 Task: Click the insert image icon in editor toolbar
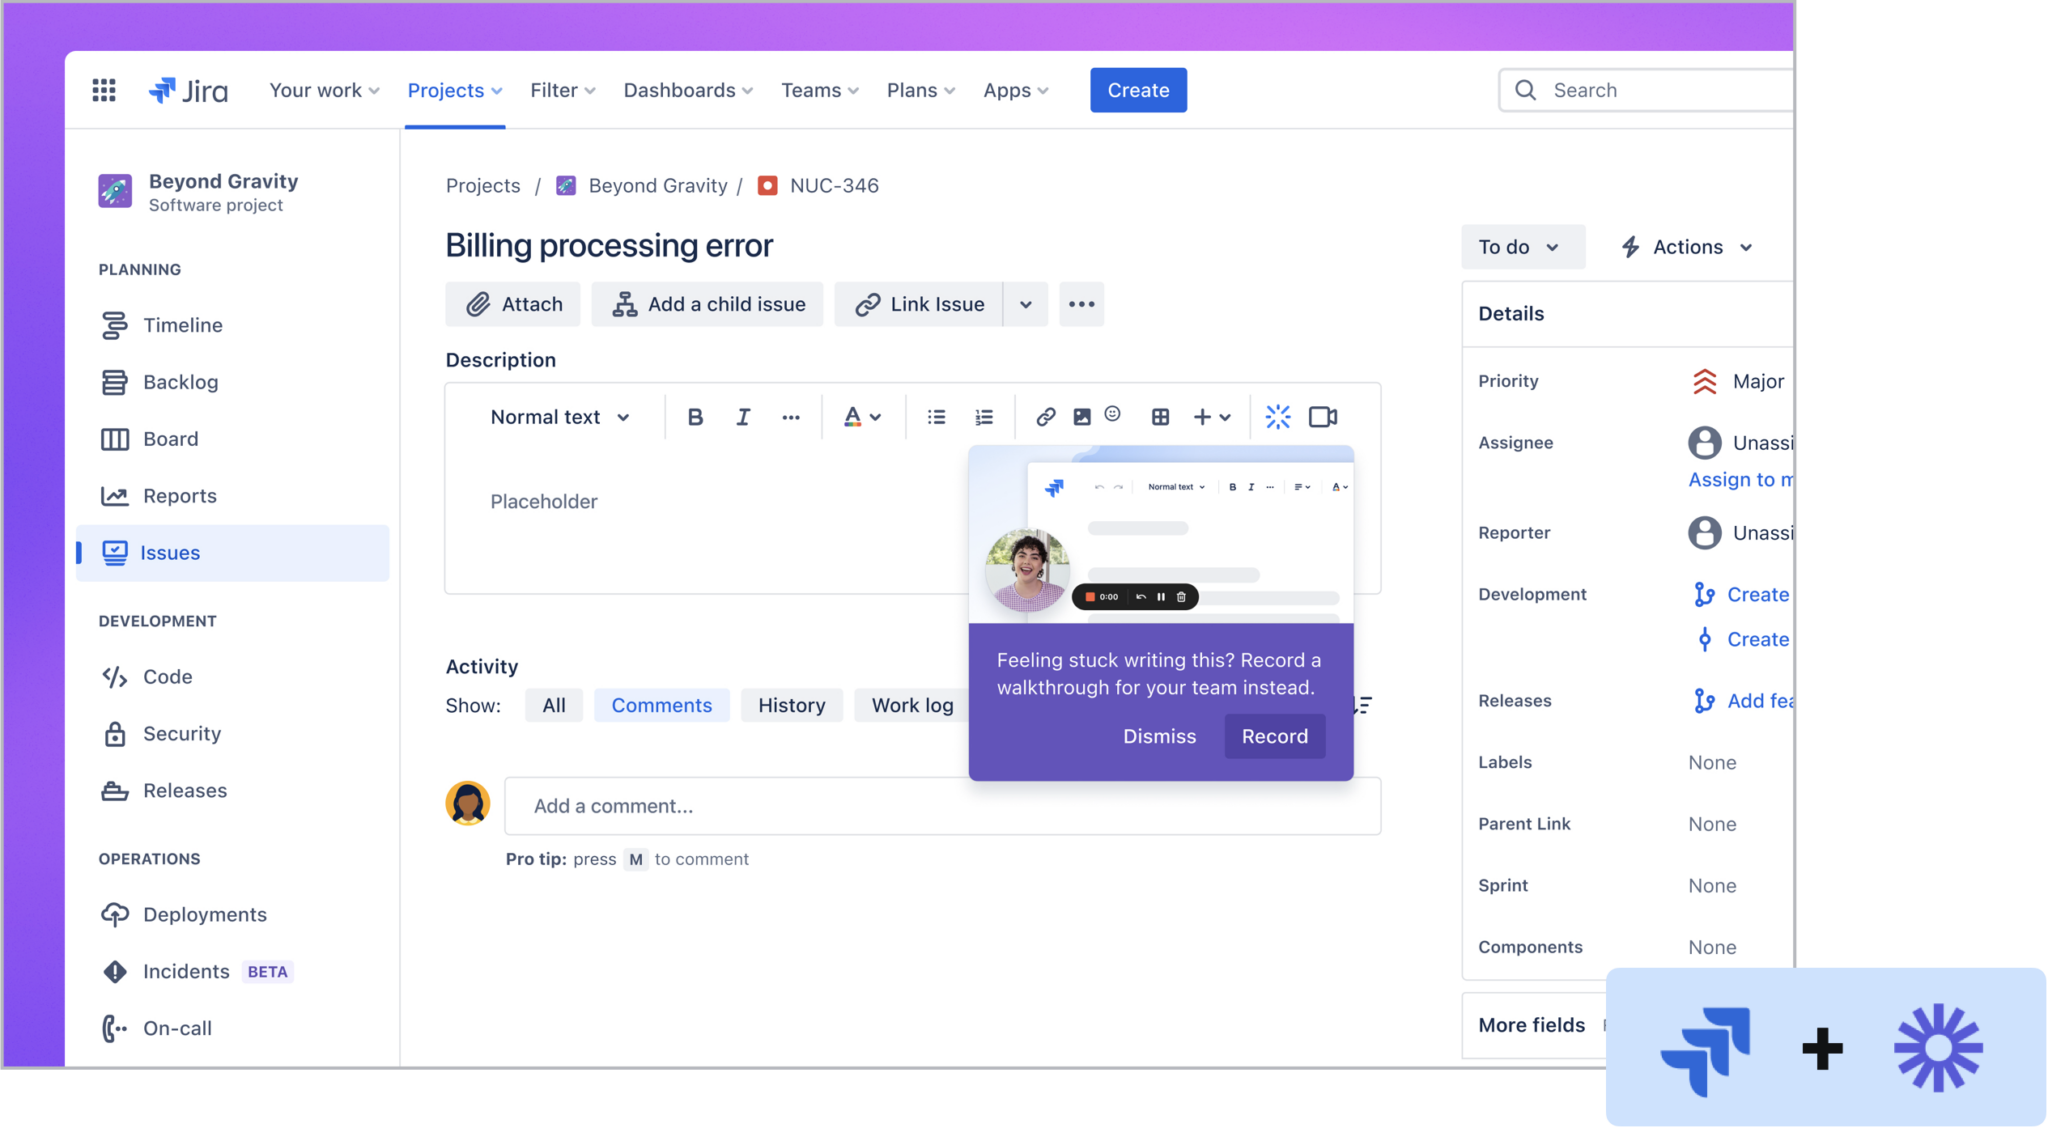click(x=1082, y=417)
